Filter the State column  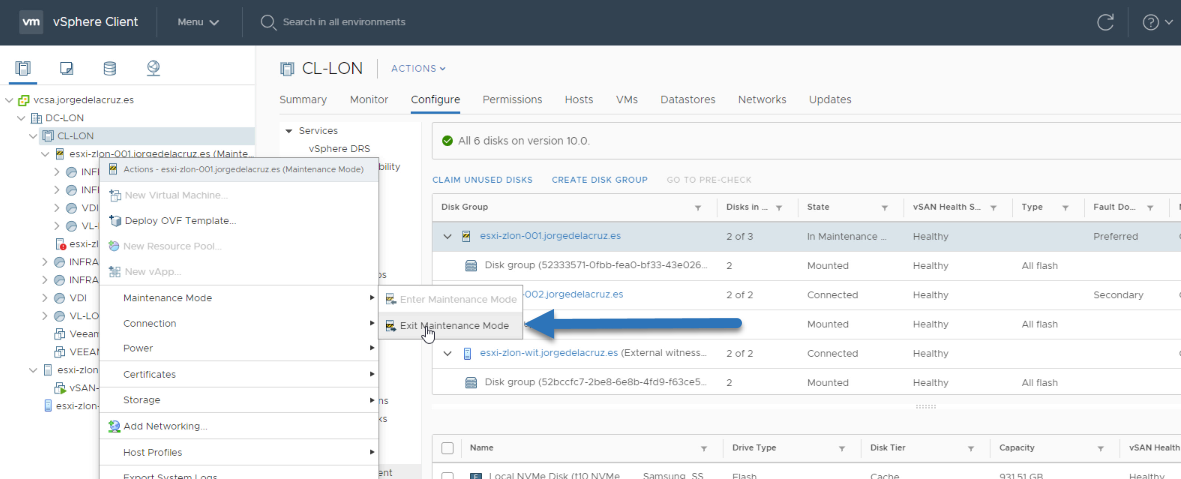(x=886, y=207)
